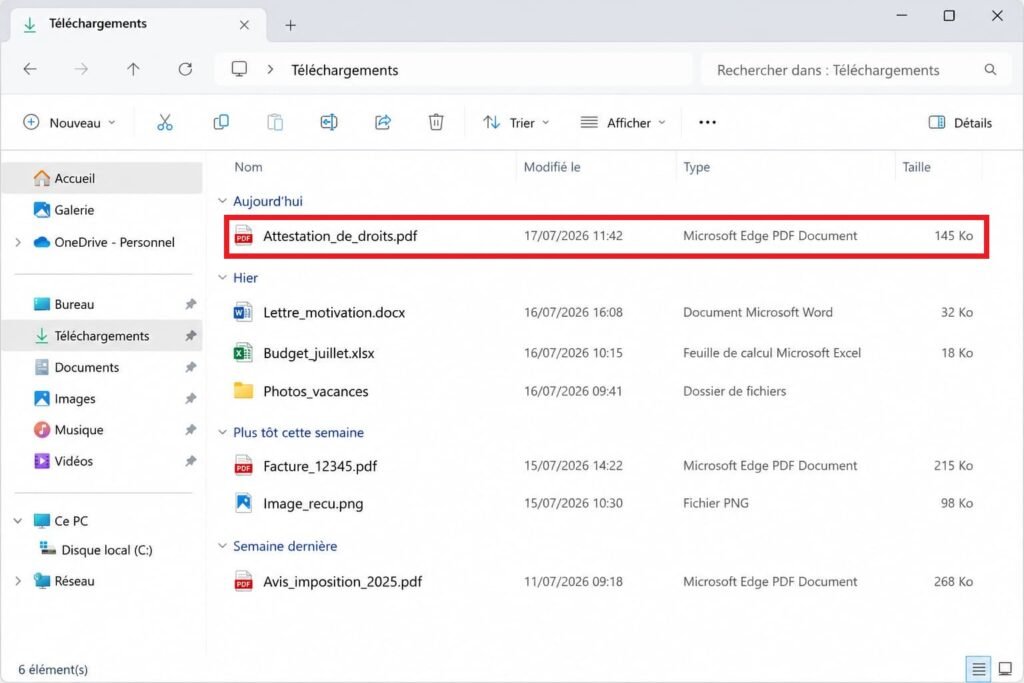Collapse the Ce PC tree node
This screenshot has width=1024, height=683.
click(18, 521)
